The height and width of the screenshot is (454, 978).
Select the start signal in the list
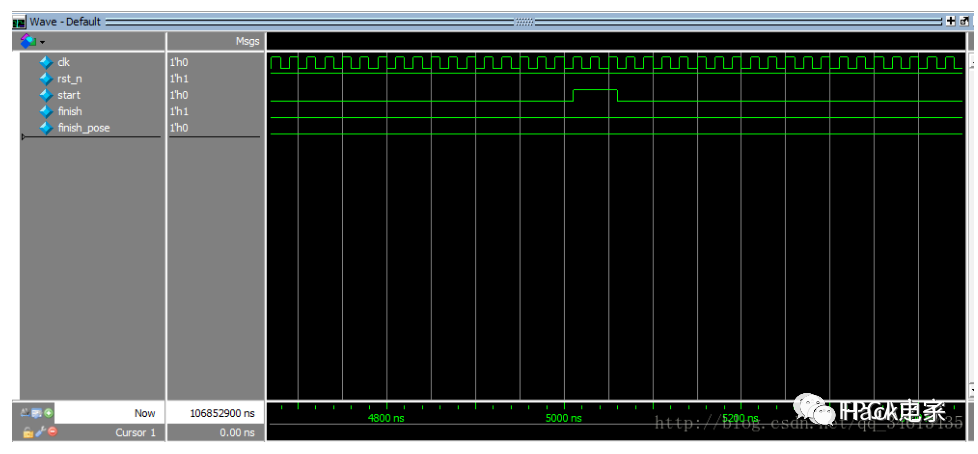click(x=68, y=95)
